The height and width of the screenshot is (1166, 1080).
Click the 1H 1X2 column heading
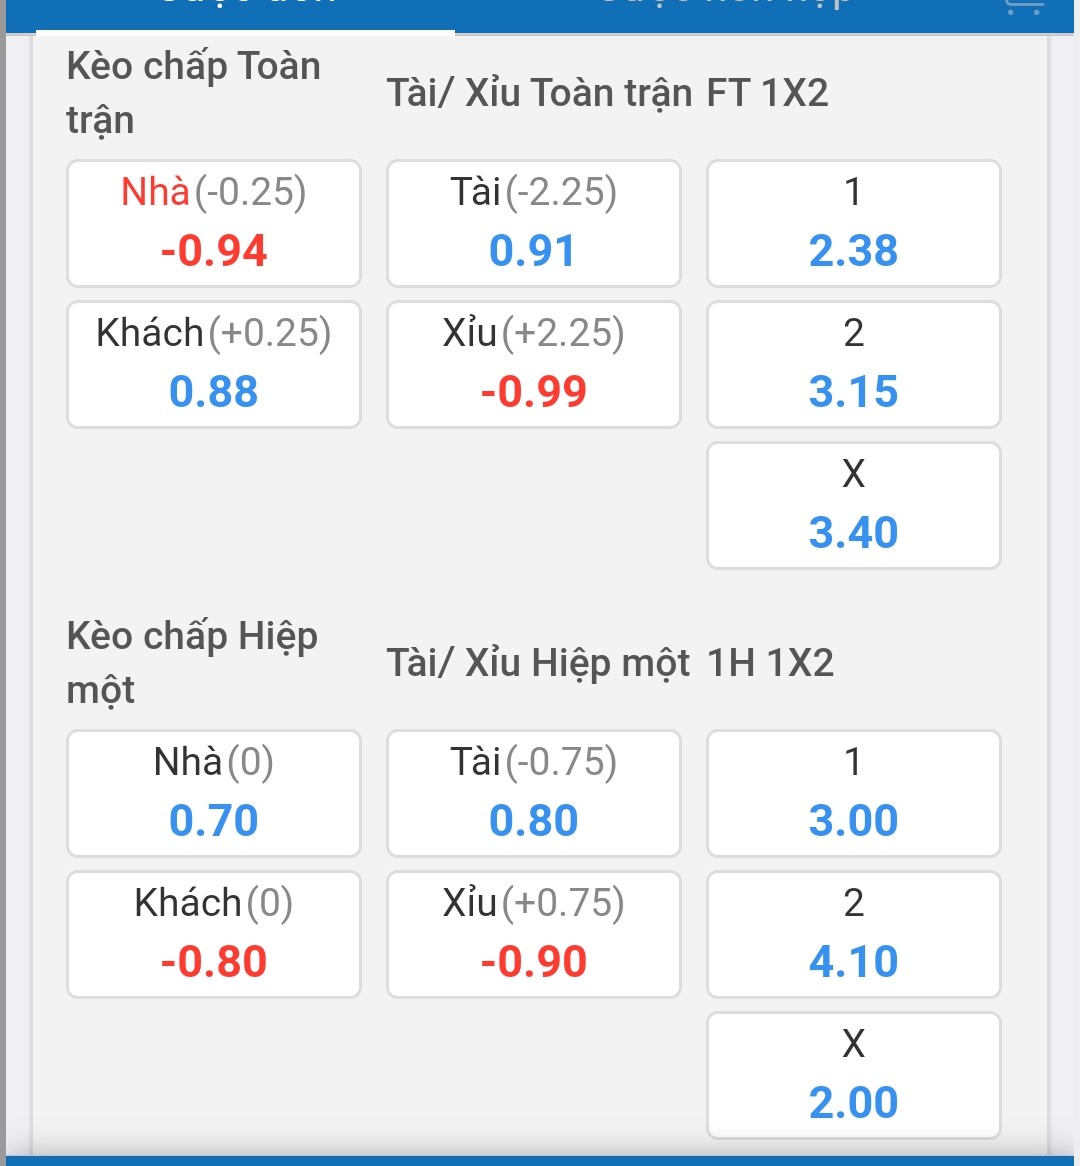click(x=771, y=663)
